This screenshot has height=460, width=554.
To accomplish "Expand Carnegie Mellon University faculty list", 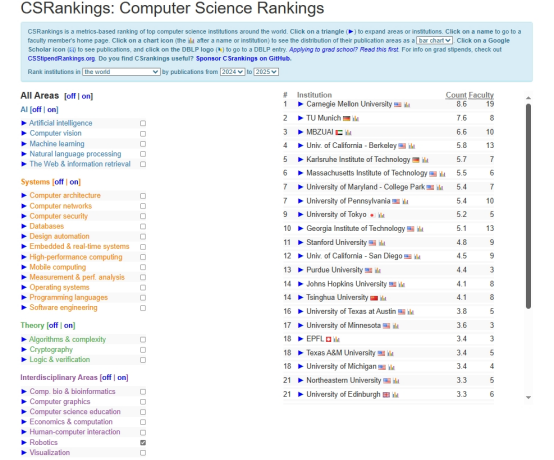I will pyautogui.click(x=300, y=104).
